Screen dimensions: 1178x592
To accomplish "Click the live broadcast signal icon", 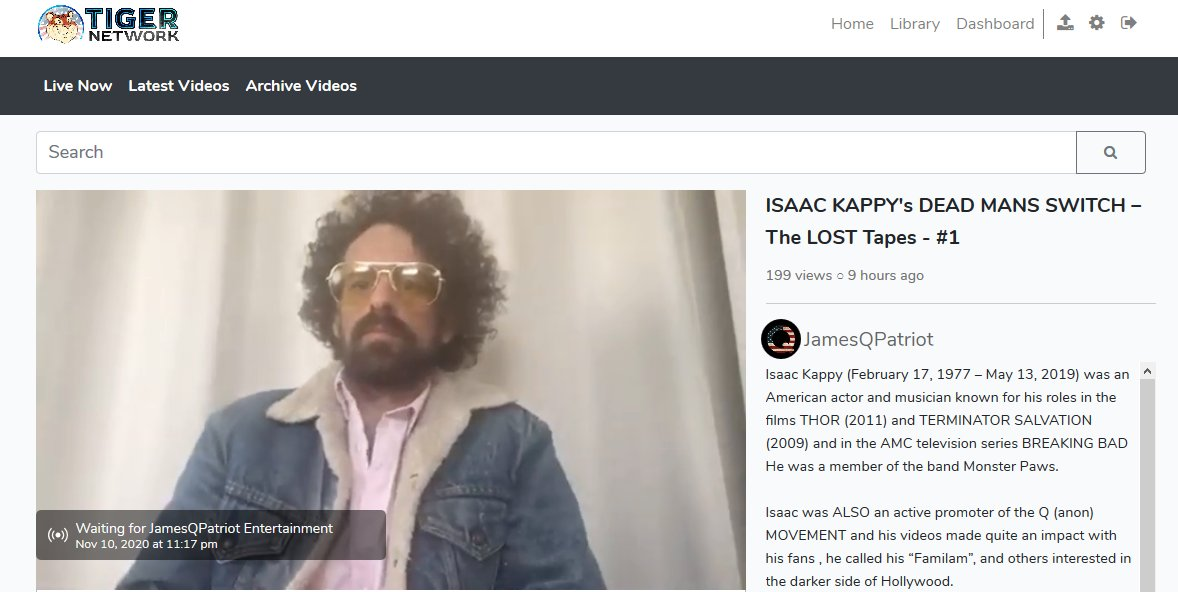I will 57,535.
